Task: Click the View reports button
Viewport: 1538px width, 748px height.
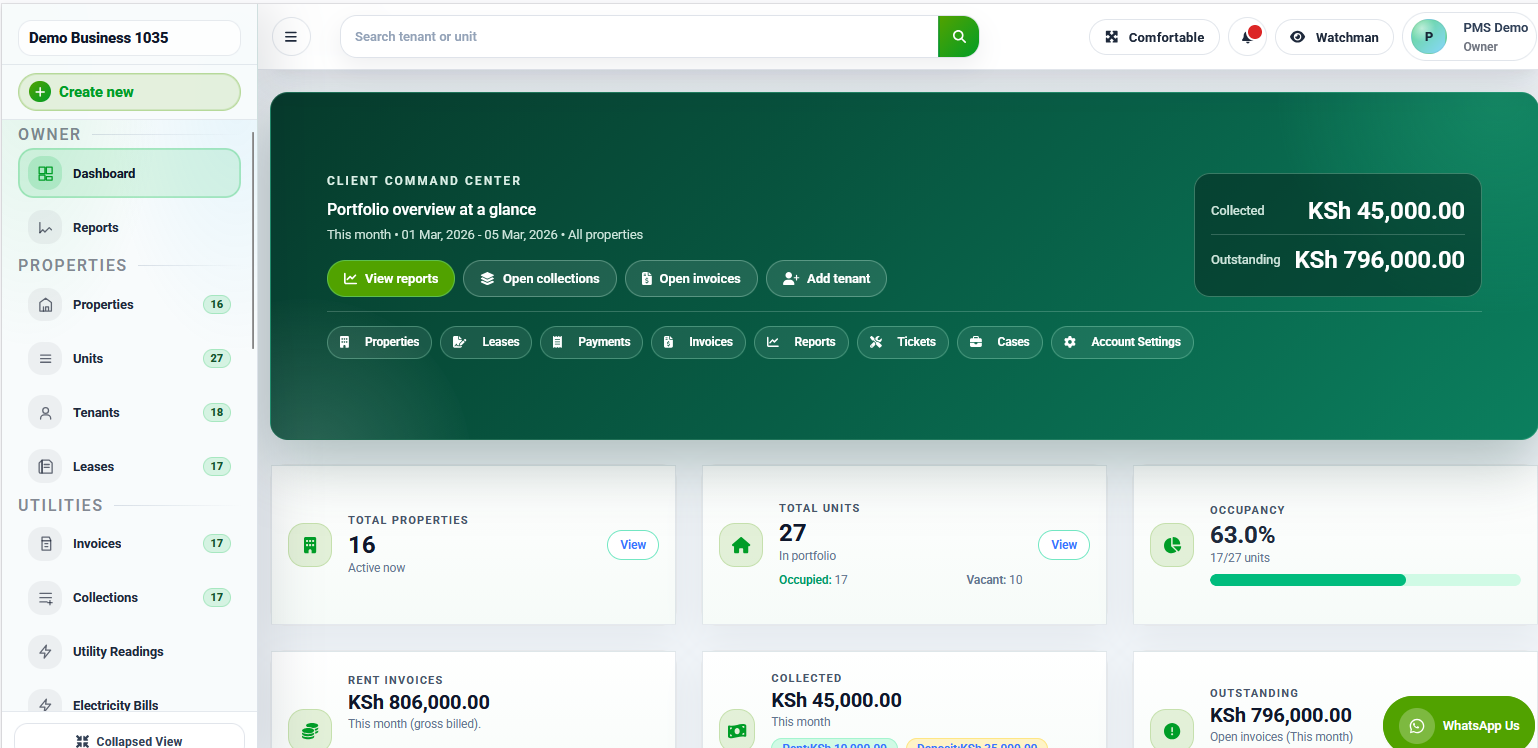Action: (390, 278)
